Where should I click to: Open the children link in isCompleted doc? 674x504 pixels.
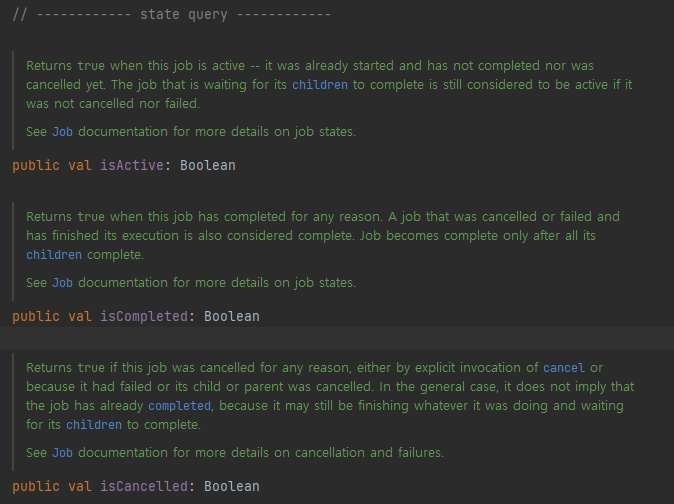pos(54,255)
